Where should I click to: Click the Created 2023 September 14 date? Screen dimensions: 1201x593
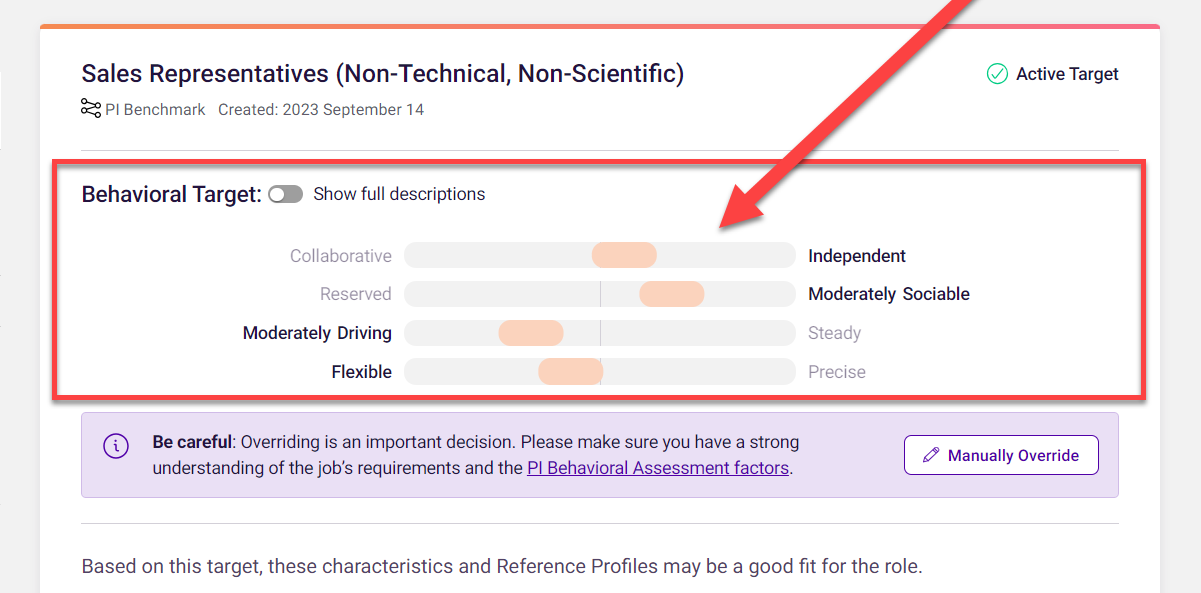[x=321, y=110]
